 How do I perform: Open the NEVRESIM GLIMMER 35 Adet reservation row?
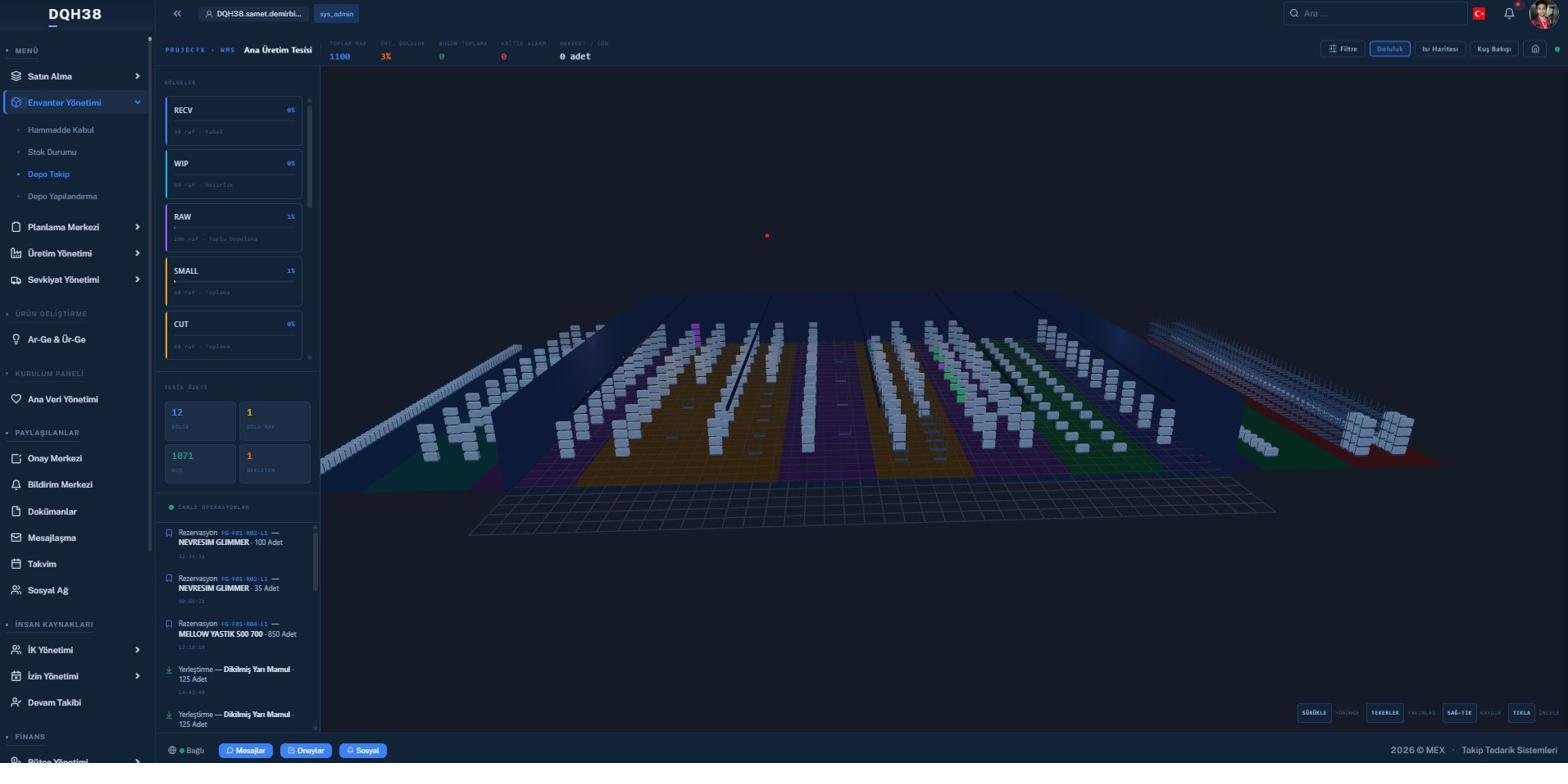tap(238, 588)
